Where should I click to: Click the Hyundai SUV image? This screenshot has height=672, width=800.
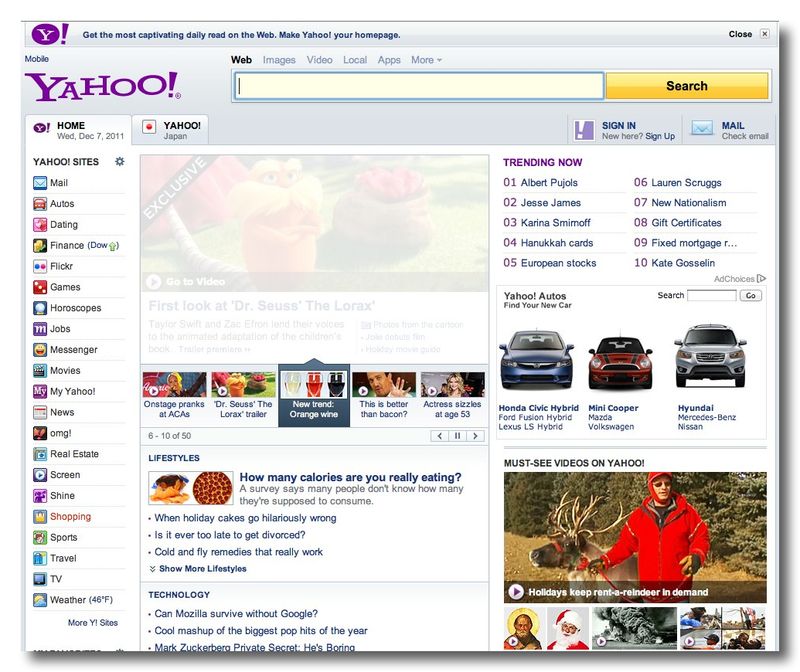tap(710, 356)
